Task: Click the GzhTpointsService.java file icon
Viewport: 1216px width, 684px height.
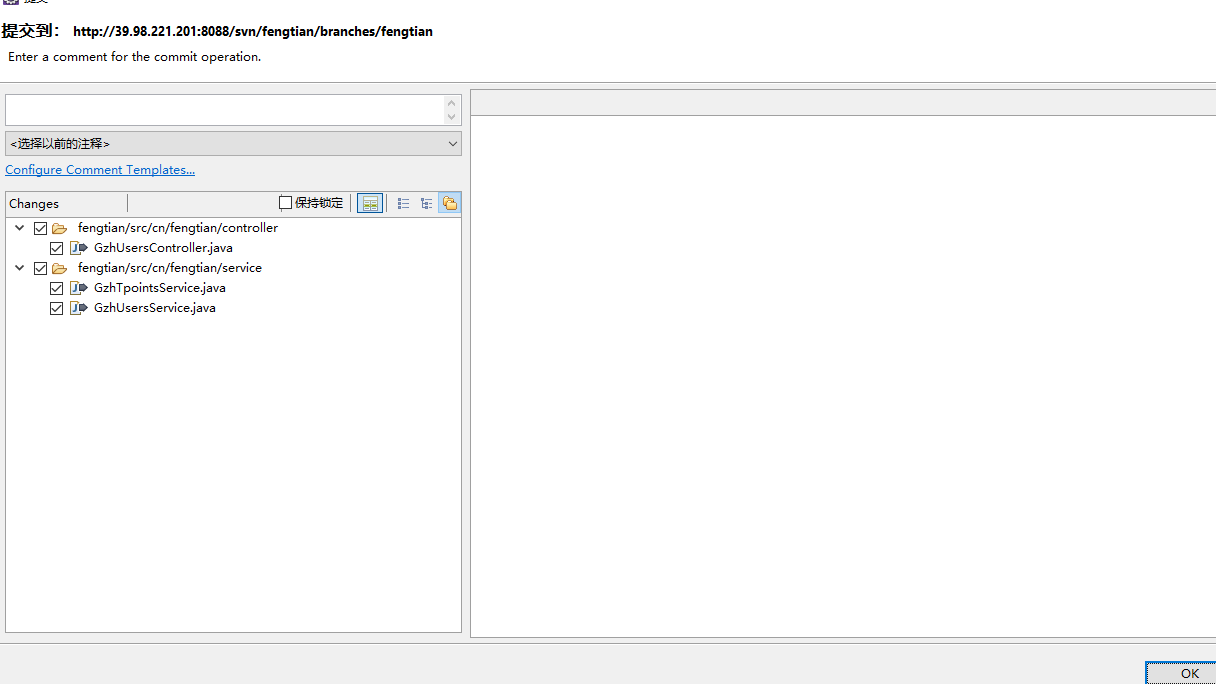Action: pos(79,288)
